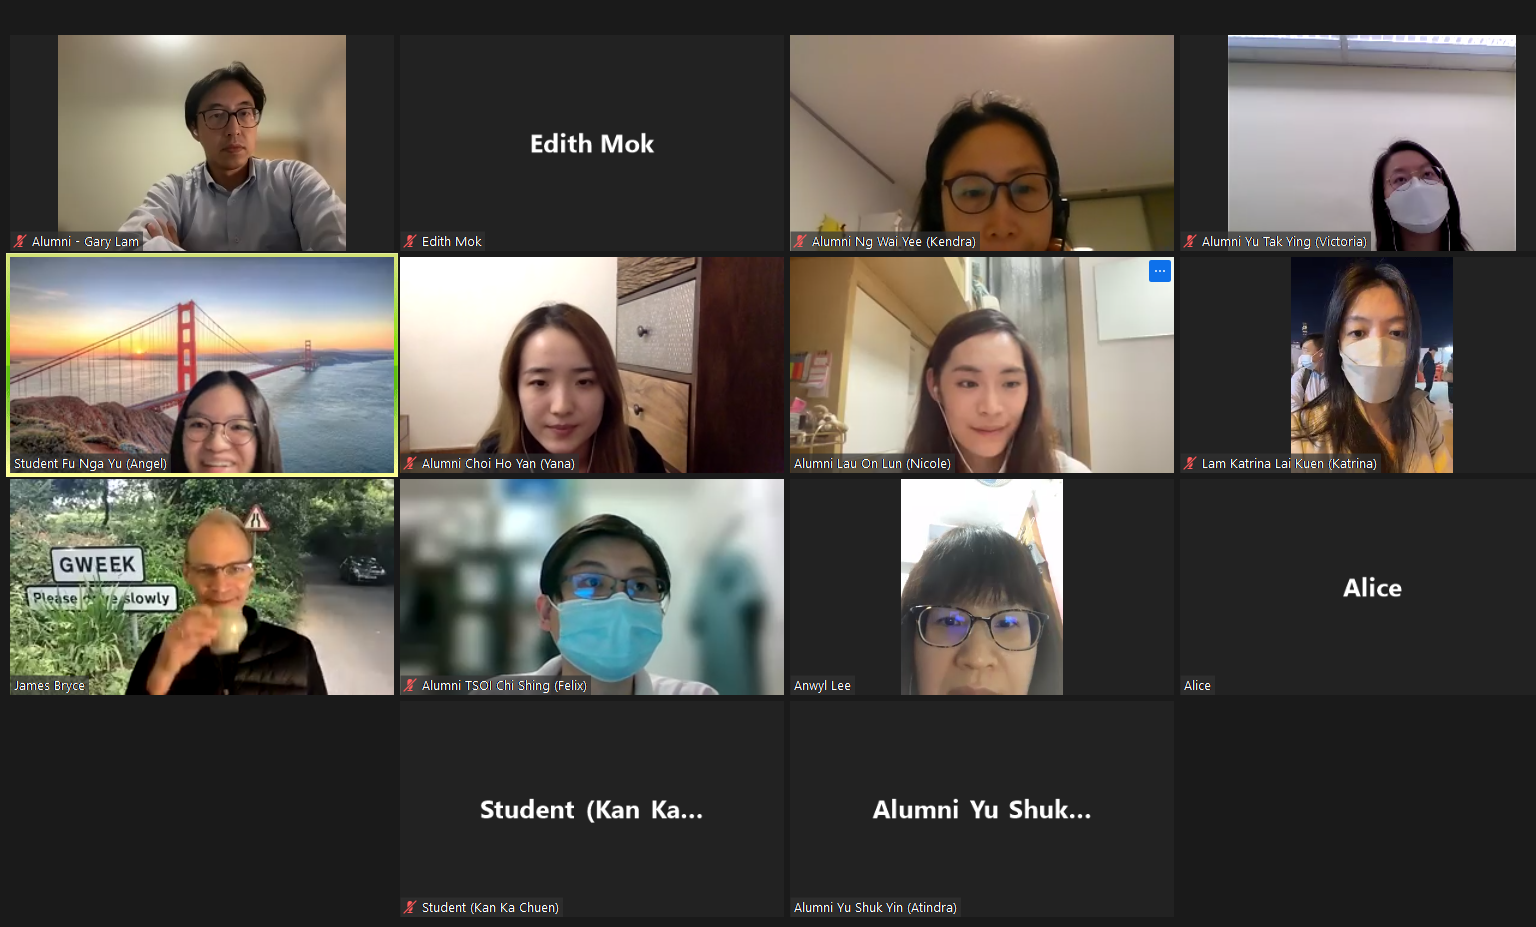Click muted mic icon for TSOI Chi Shing (Felix)
1536x927 pixels.
point(410,686)
